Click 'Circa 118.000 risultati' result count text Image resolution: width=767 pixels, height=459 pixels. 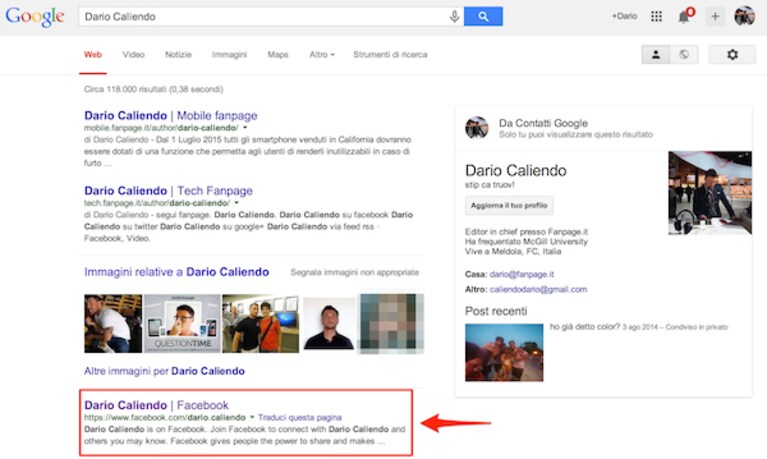click(154, 89)
